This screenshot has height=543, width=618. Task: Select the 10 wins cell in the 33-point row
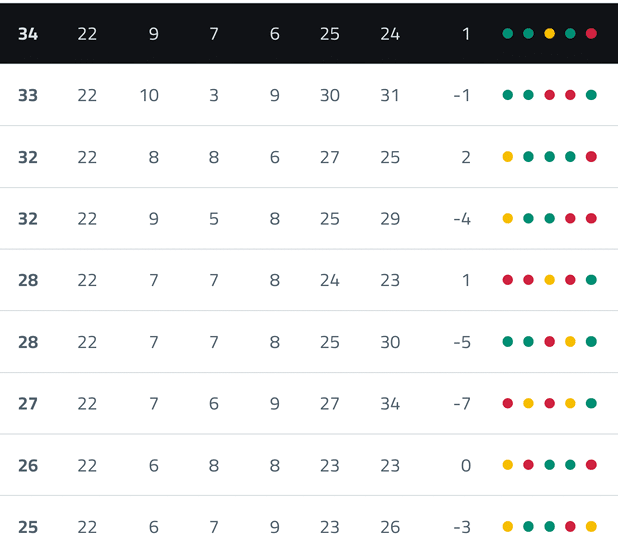[x=149, y=96]
